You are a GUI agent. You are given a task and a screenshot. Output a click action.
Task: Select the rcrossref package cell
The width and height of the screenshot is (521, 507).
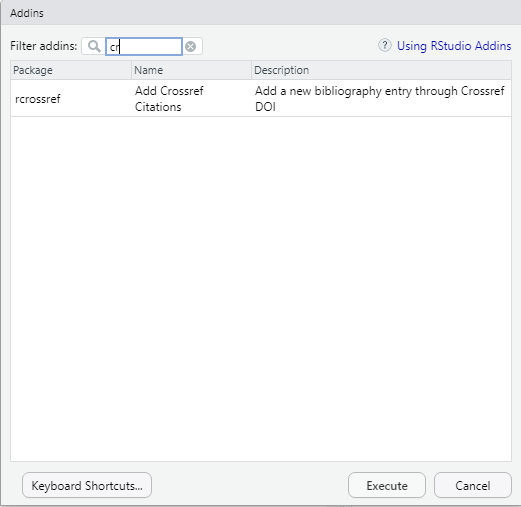38,99
